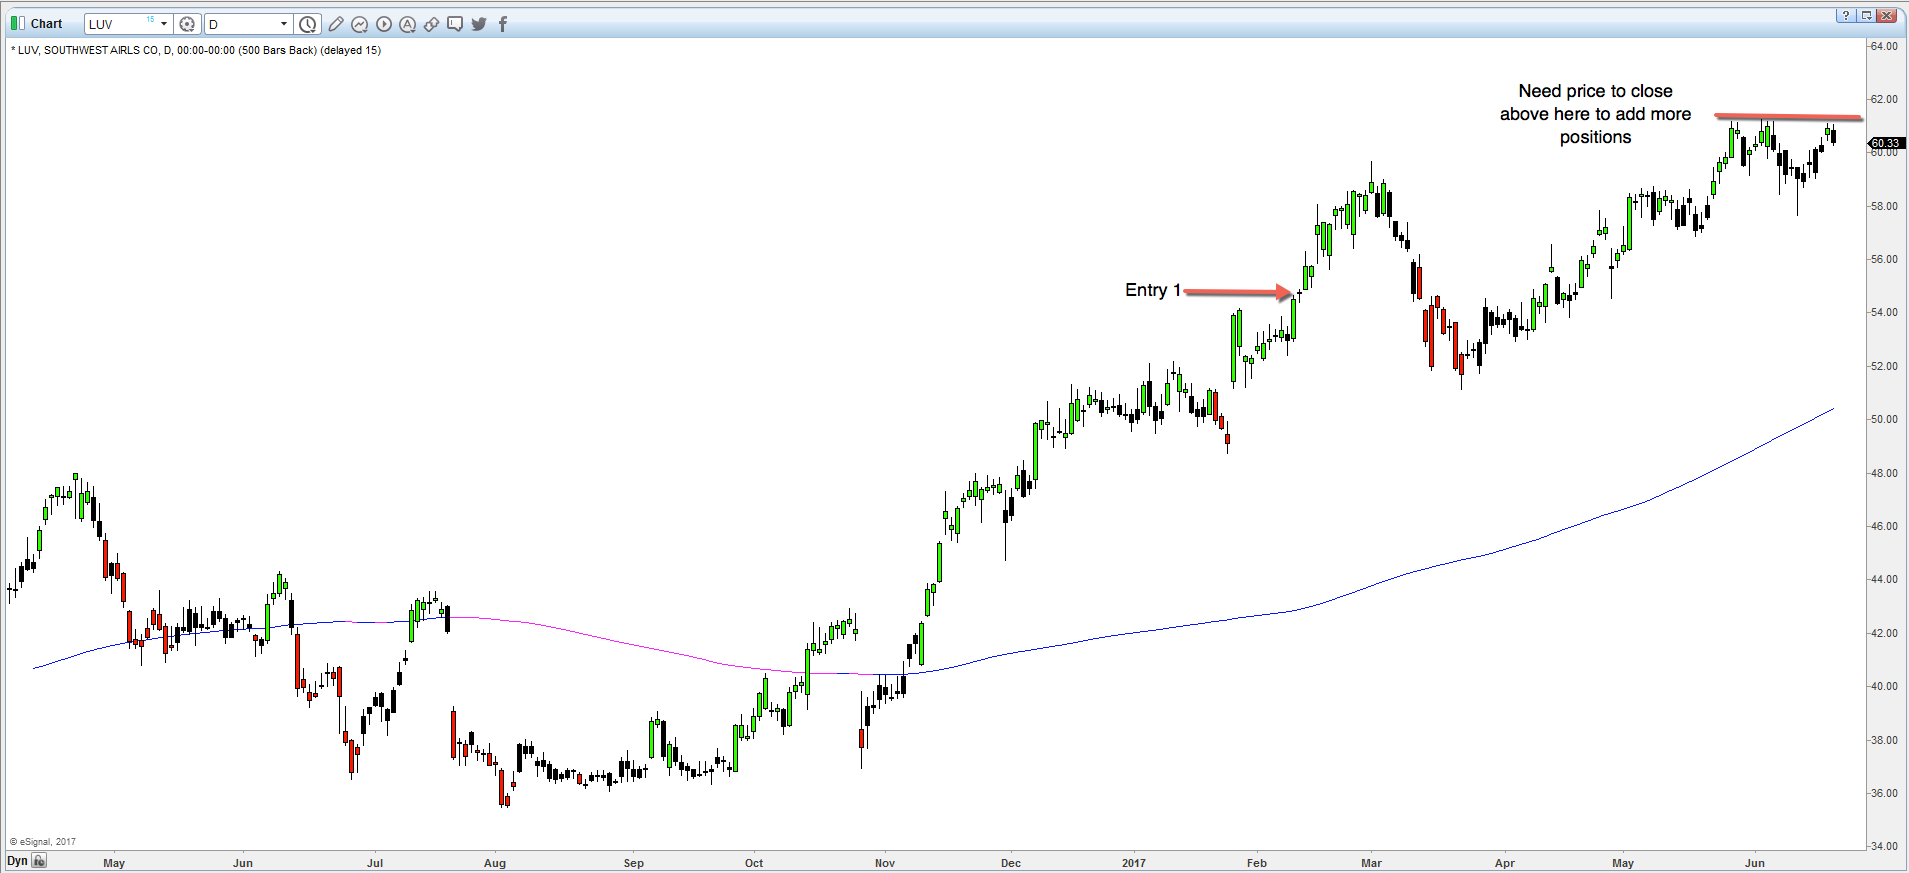Open the comment speech bubble icon

tap(456, 24)
